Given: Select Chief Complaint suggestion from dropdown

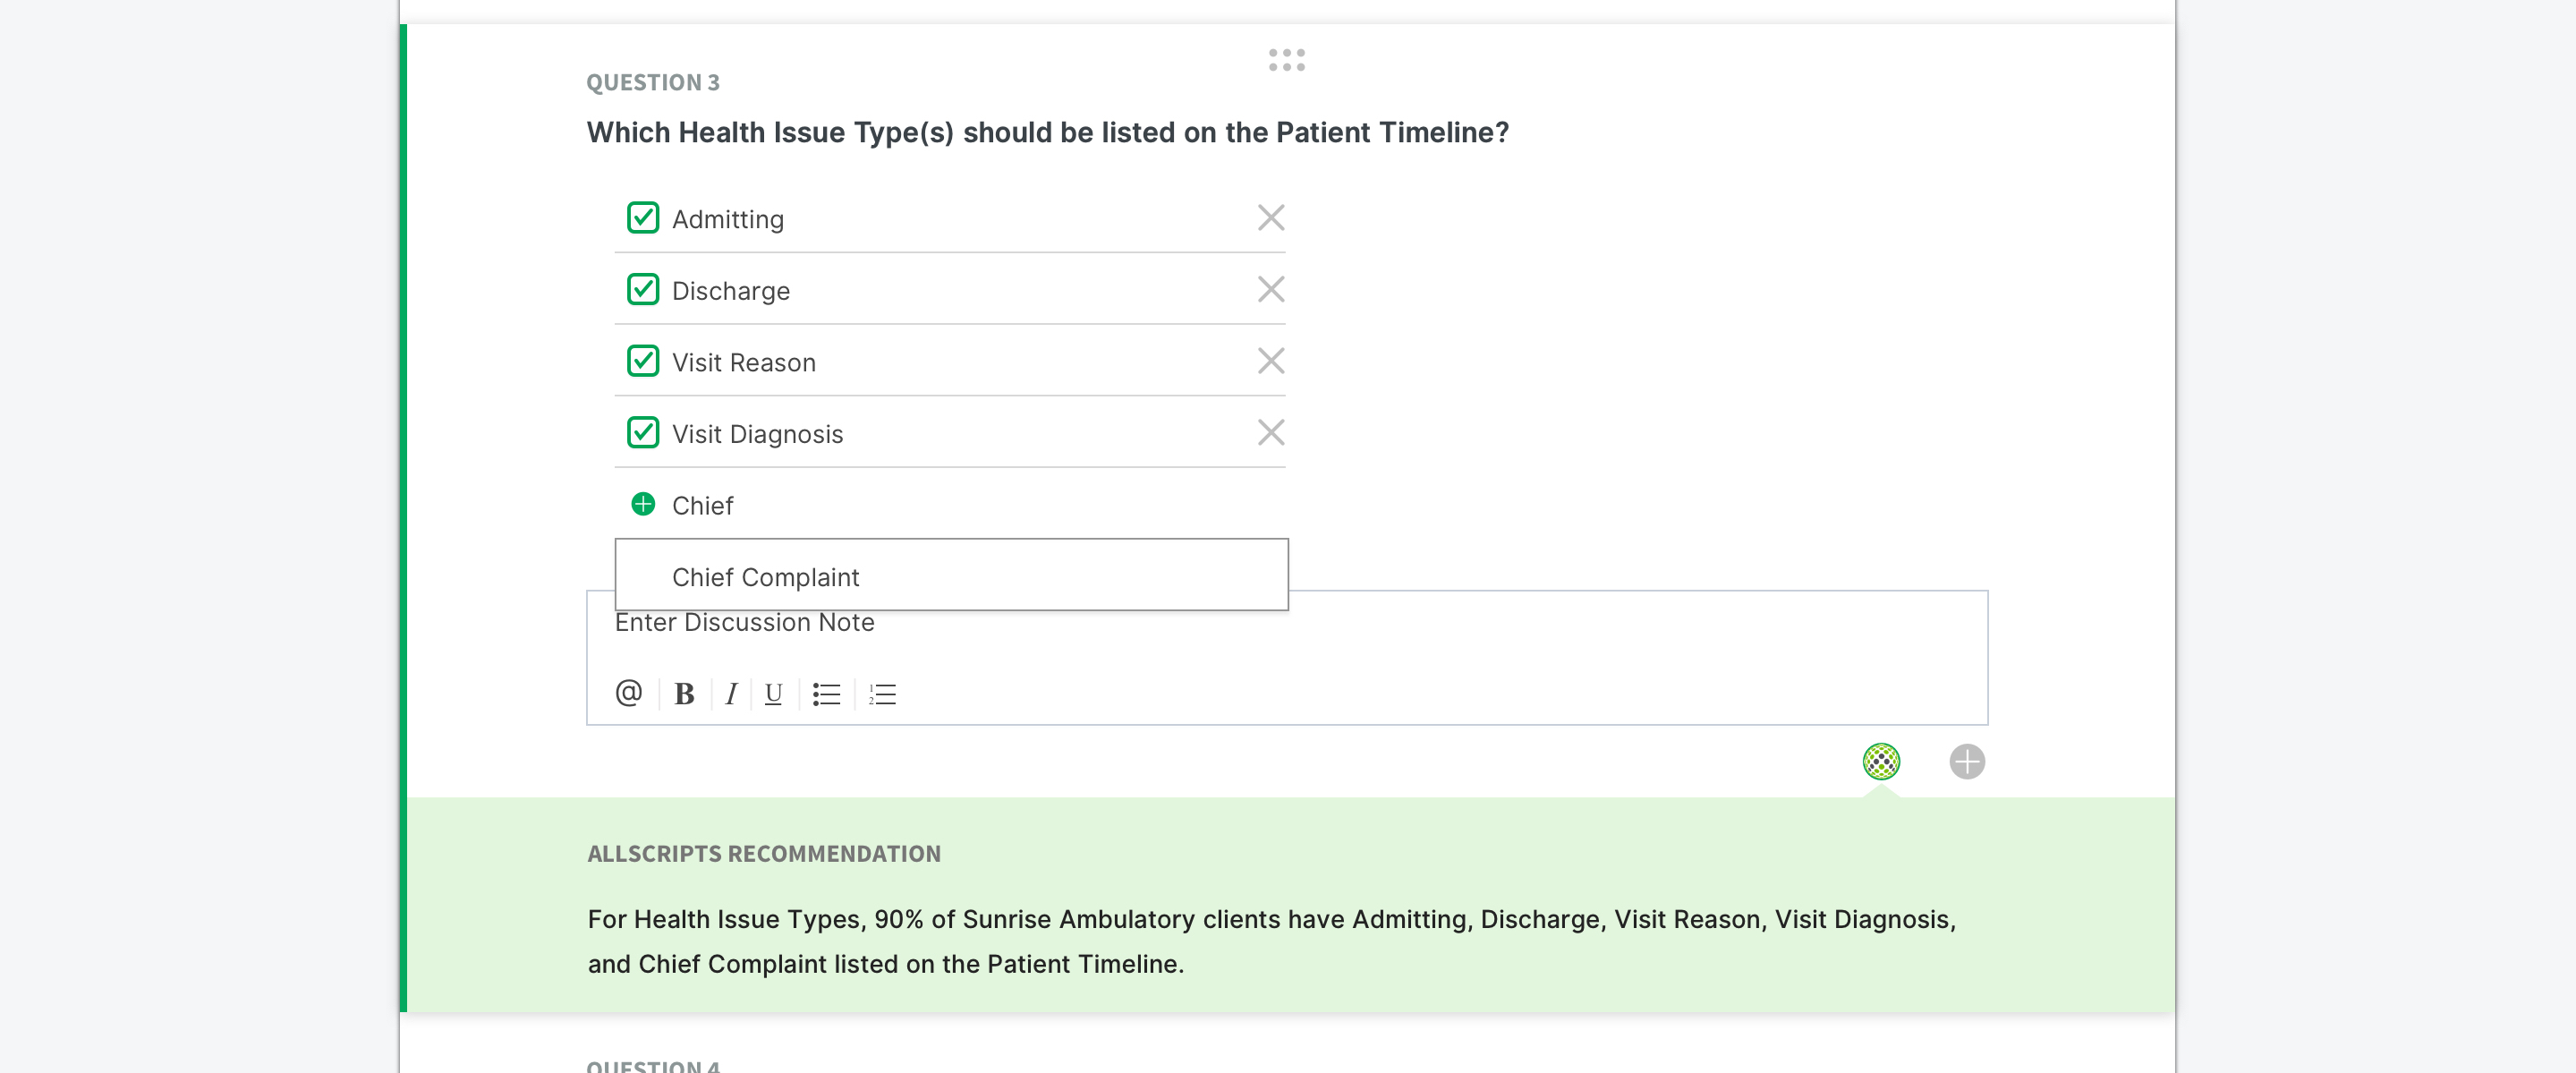Looking at the screenshot, I should pos(766,577).
